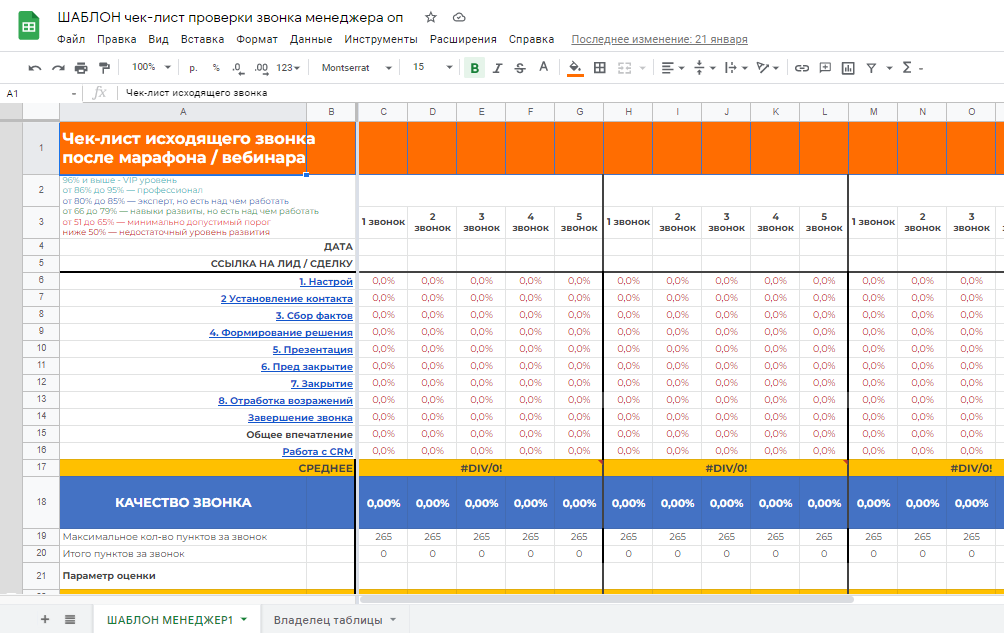Viewport: 1004px width, 633px height.
Task: Click the merge cells icon
Action: click(x=624, y=68)
